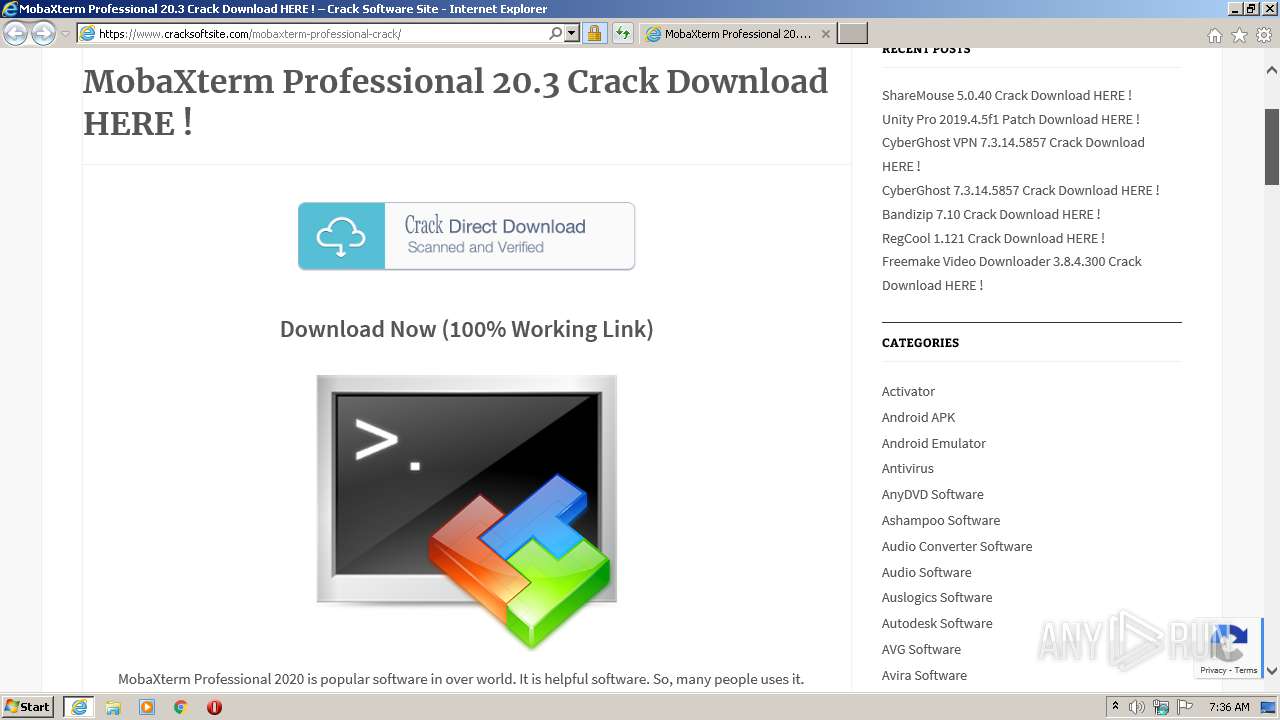Open the Activator category
Viewport: 1280px width, 720px height.
(908, 391)
